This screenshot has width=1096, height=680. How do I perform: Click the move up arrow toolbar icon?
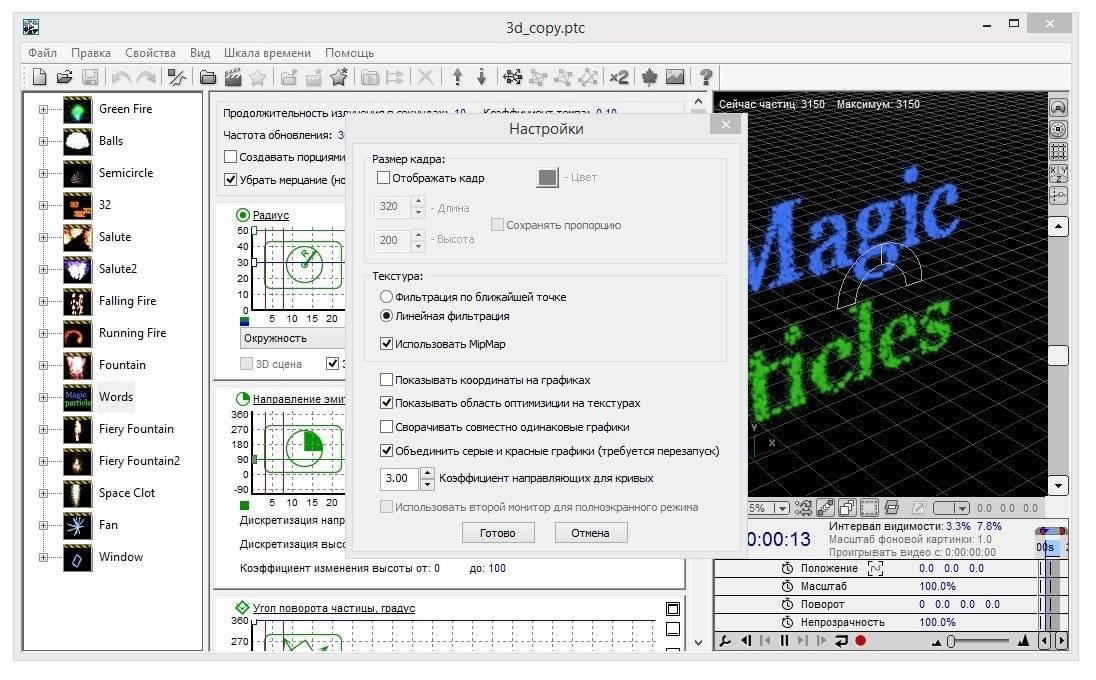click(x=457, y=77)
